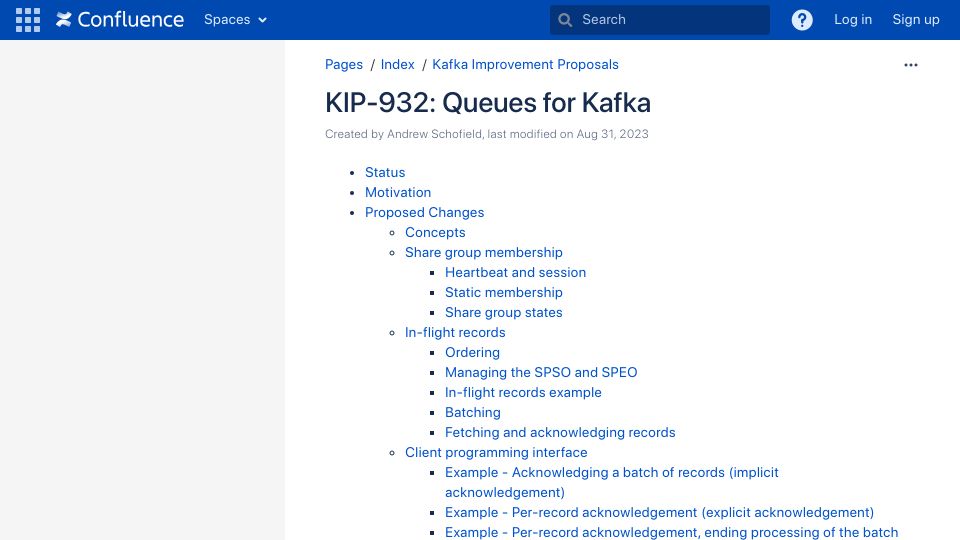This screenshot has width=960, height=540.
Task: Open Share group states link
Action: [504, 312]
